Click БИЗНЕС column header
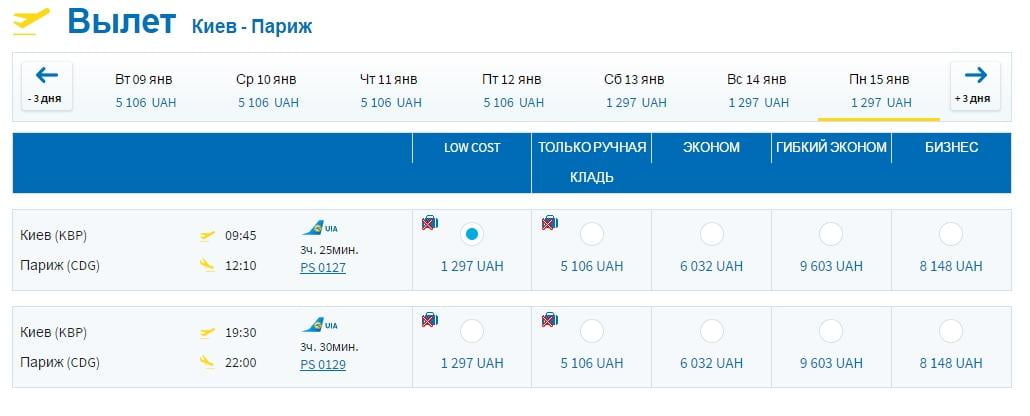This screenshot has height=416, width=1030. pos(951,148)
